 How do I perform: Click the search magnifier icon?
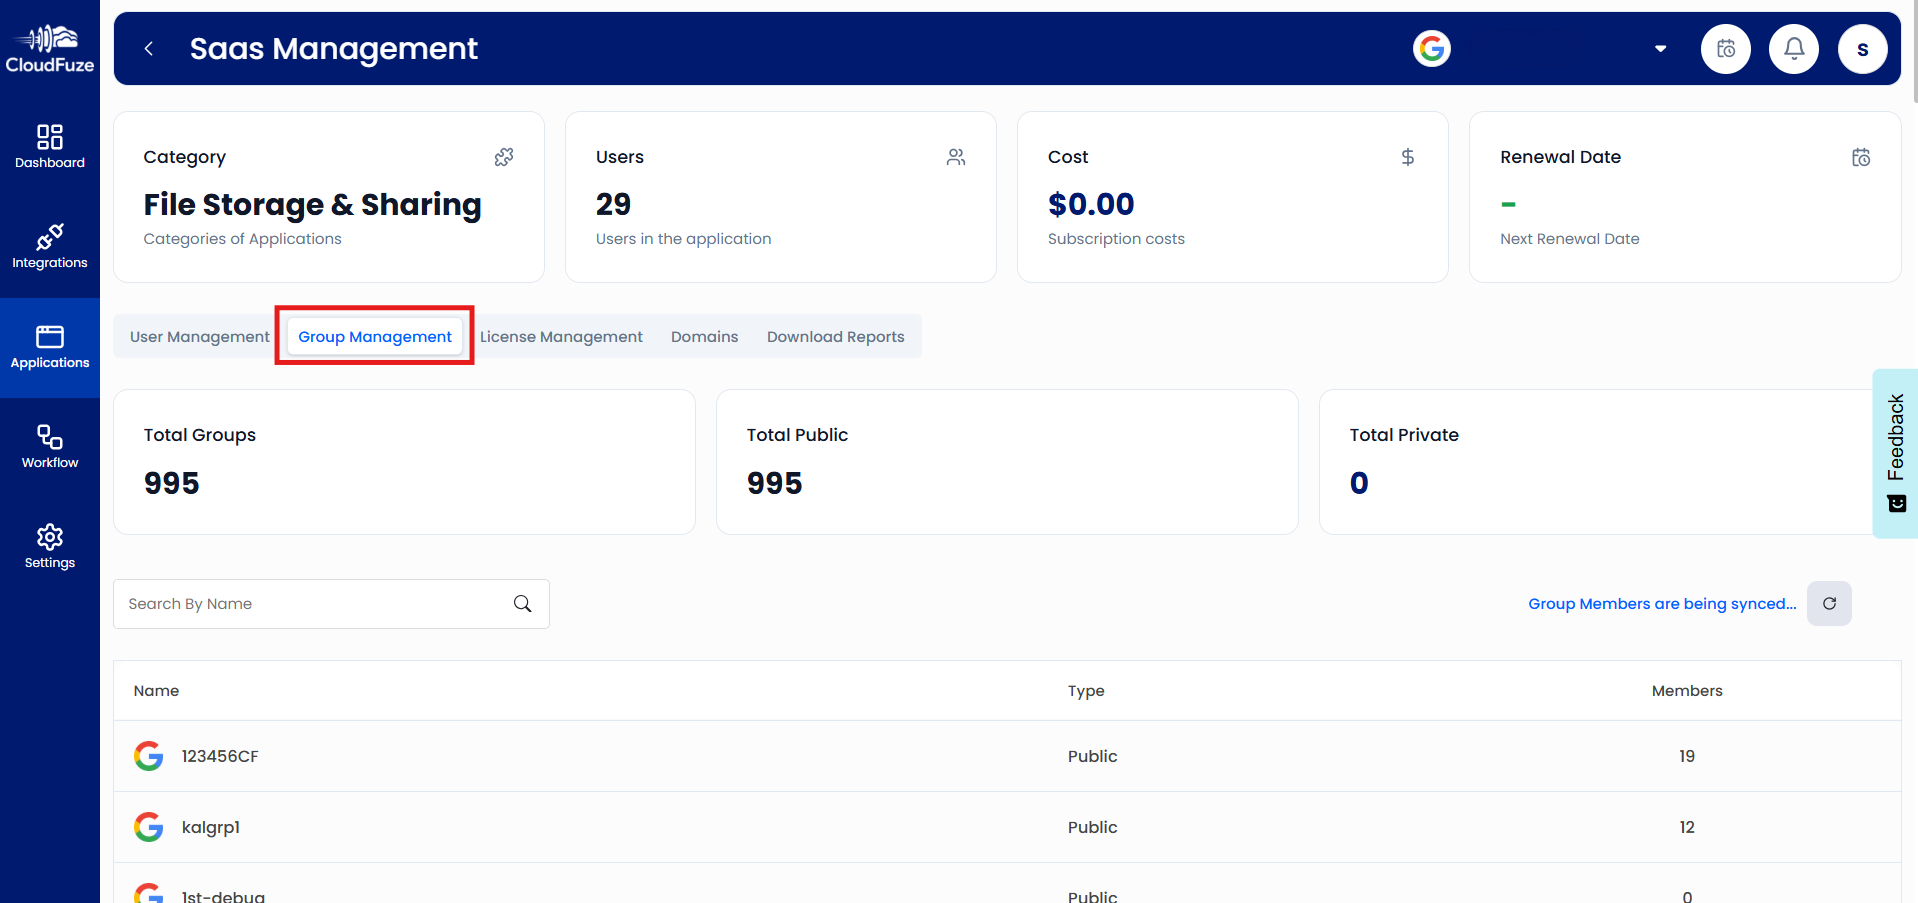[x=522, y=604]
